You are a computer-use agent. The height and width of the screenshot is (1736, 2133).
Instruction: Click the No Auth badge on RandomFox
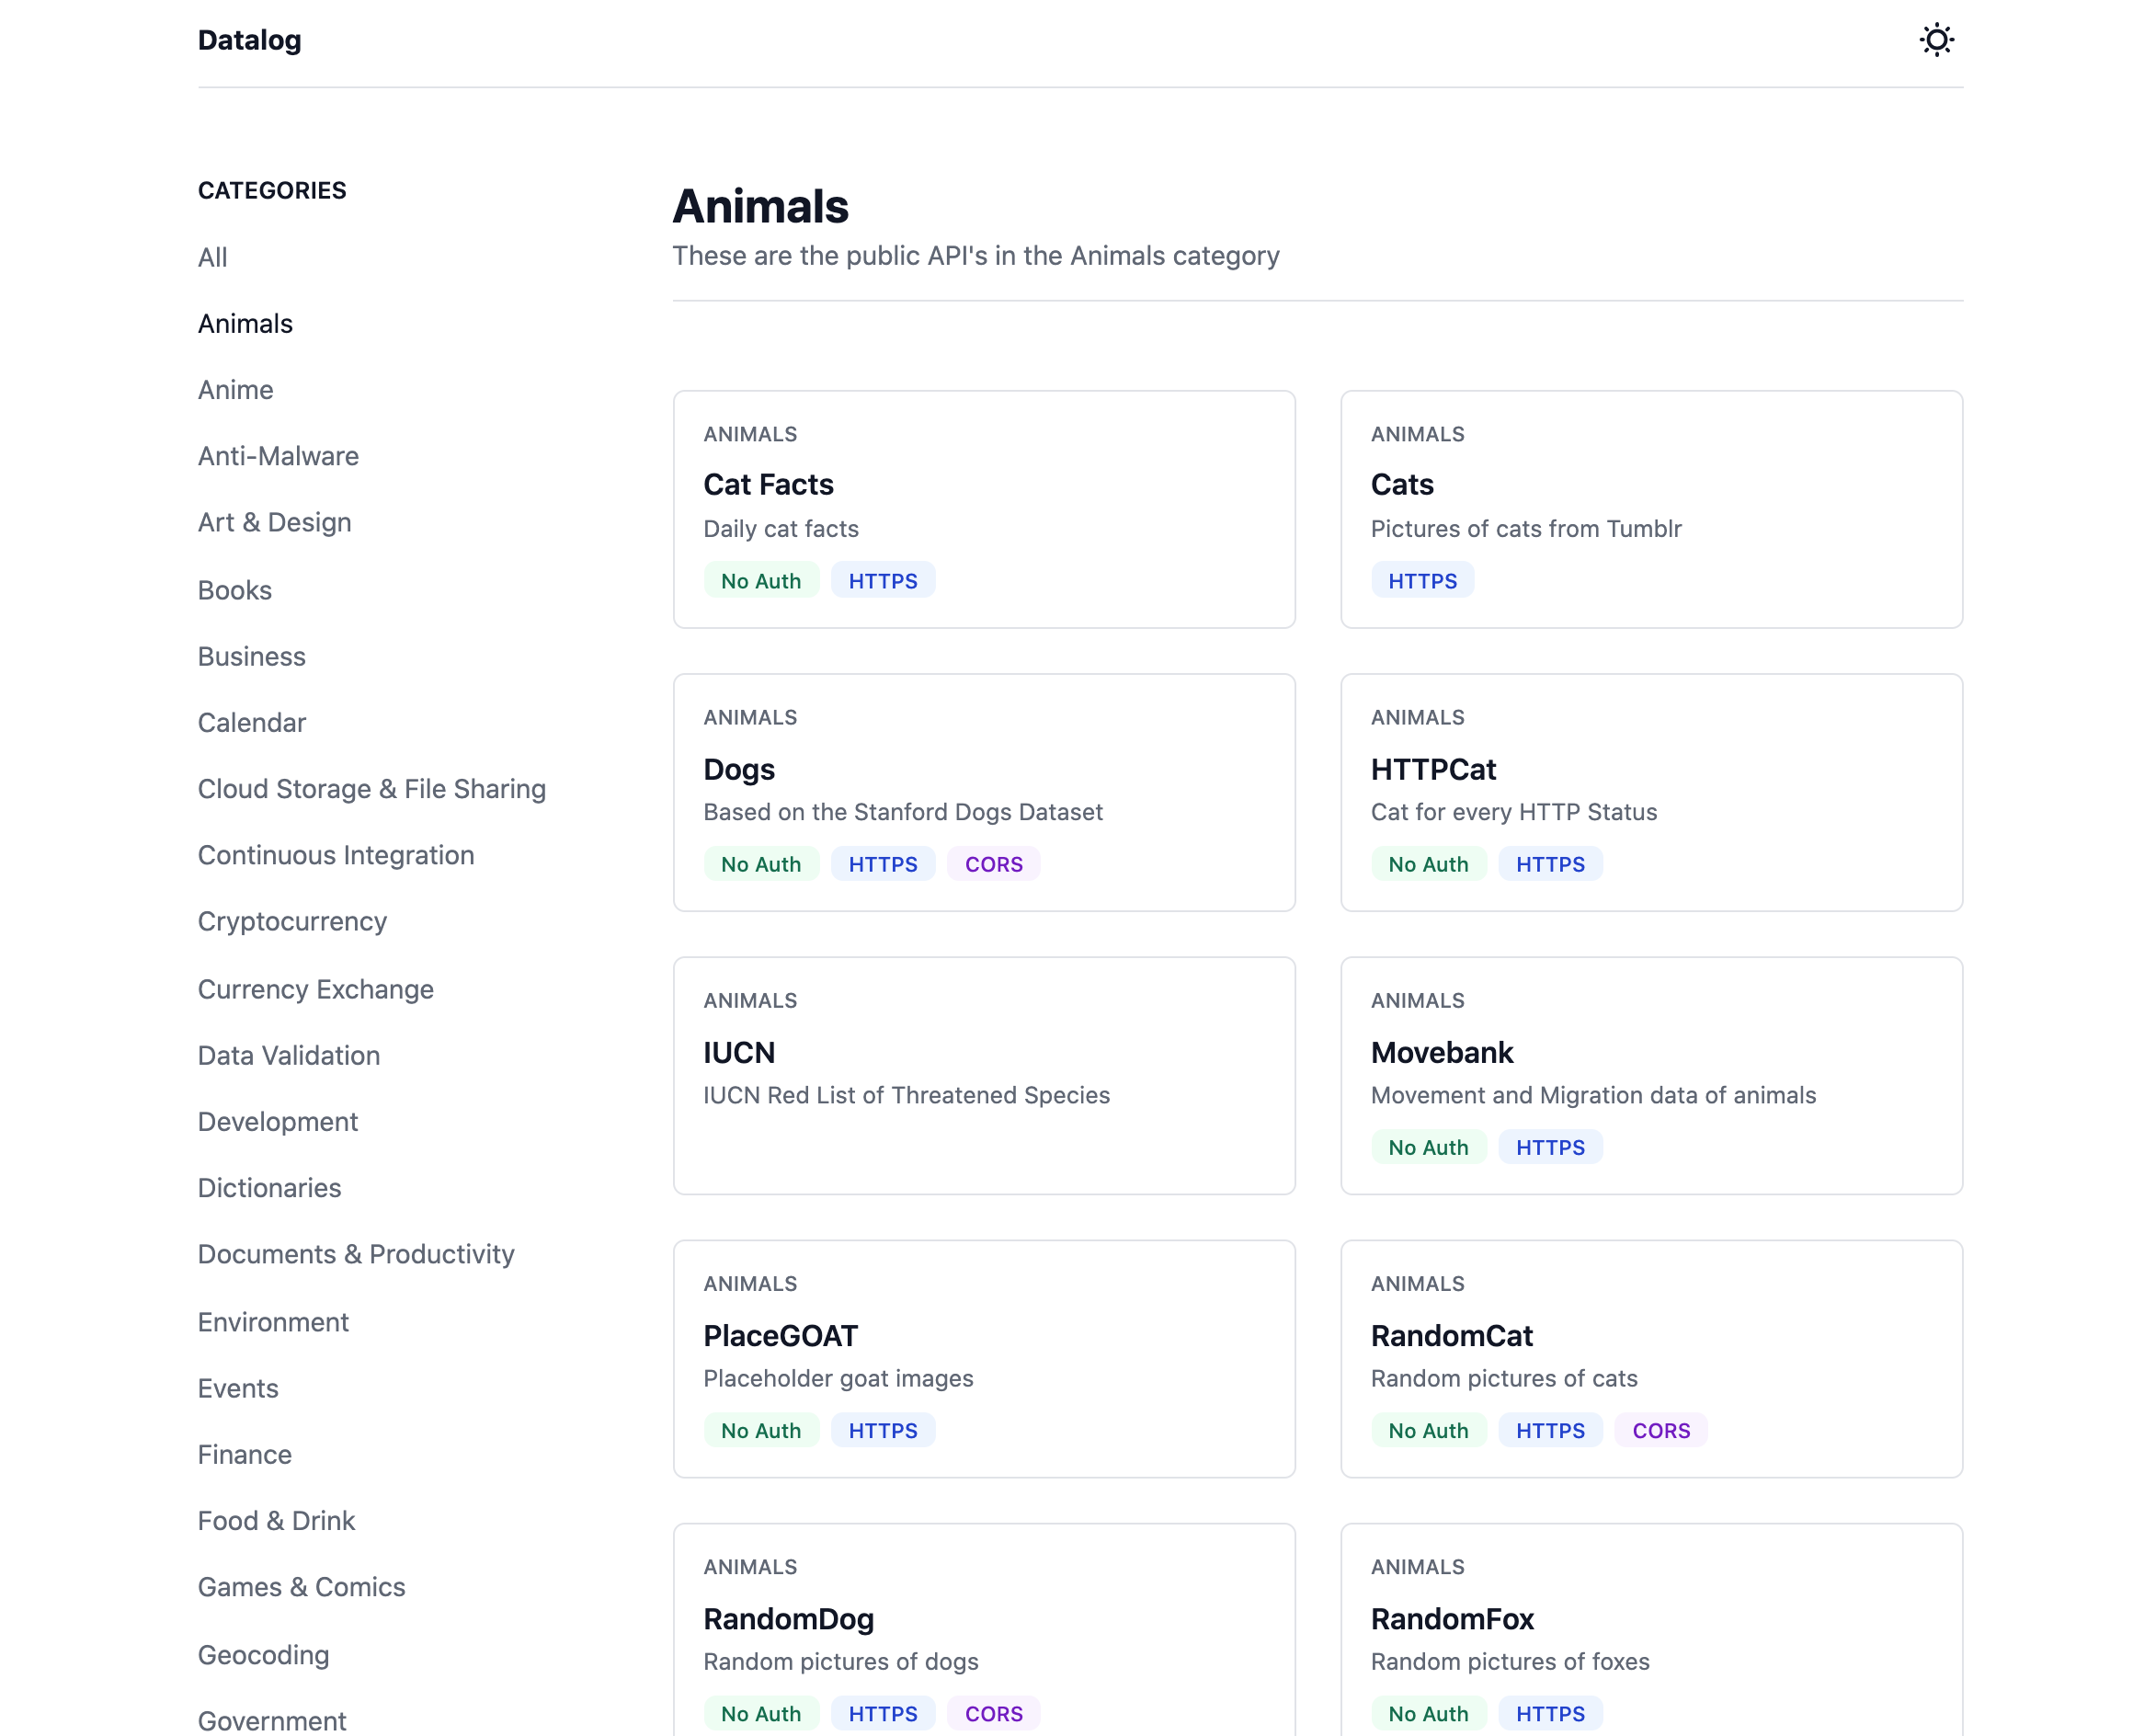tap(1427, 1713)
